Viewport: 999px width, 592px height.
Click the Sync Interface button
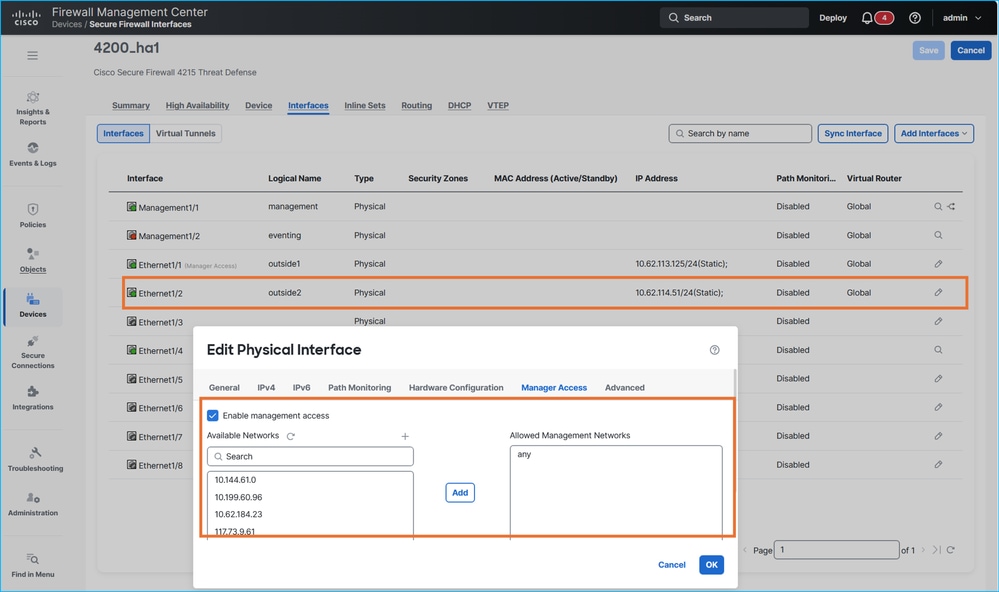pyautogui.click(x=853, y=133)
